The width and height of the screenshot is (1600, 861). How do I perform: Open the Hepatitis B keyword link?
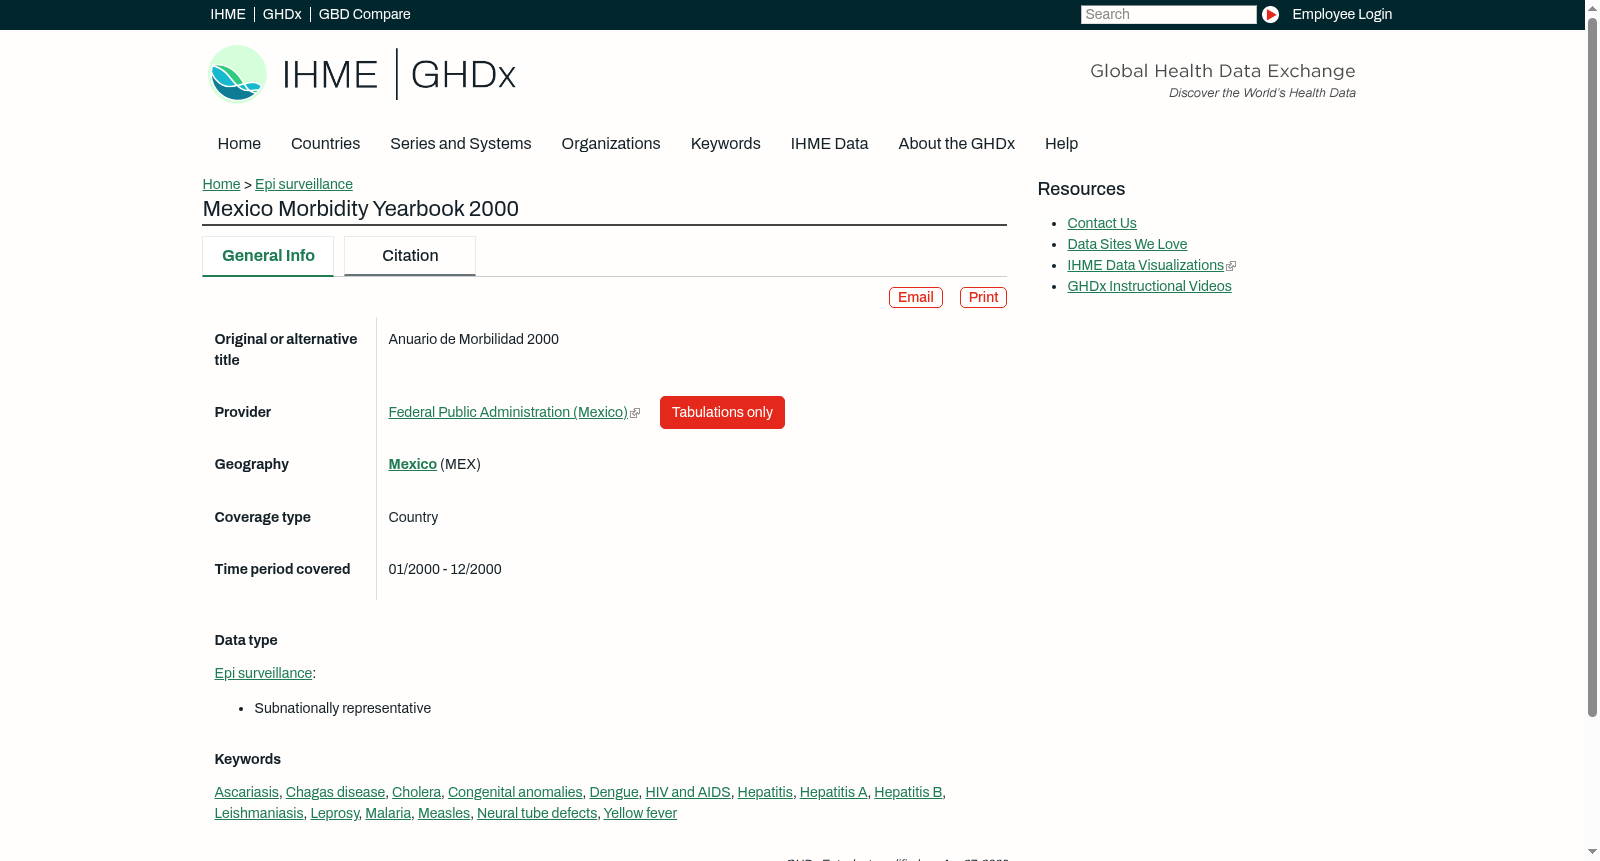pyautogui.click(x=909, y=792)
